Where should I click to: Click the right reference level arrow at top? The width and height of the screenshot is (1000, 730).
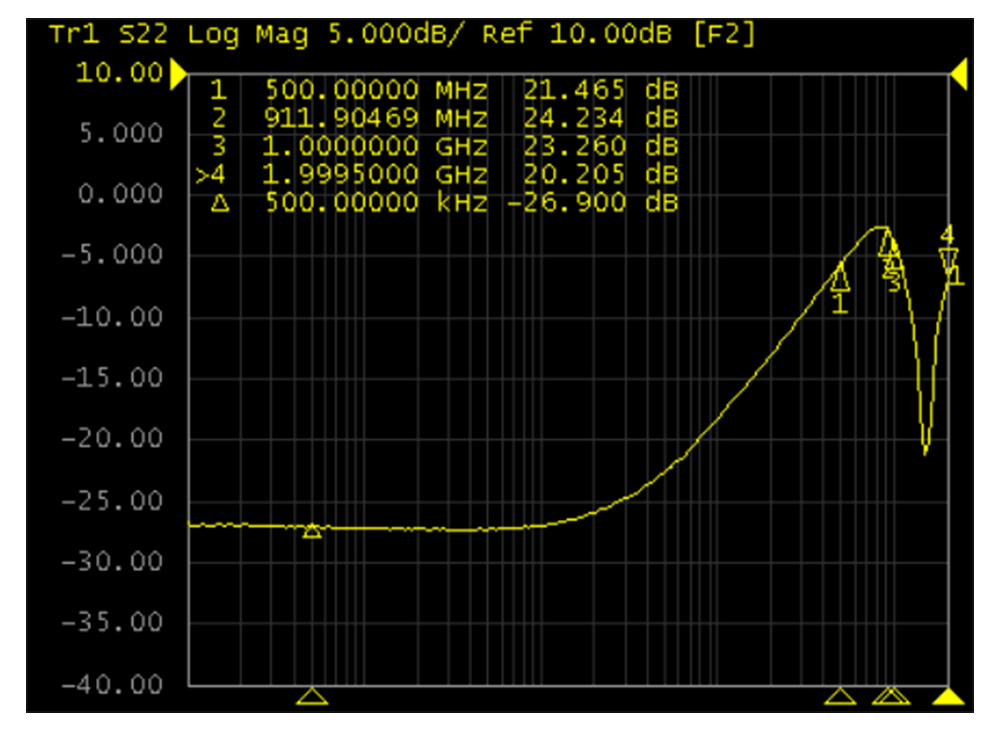[957, 73]
